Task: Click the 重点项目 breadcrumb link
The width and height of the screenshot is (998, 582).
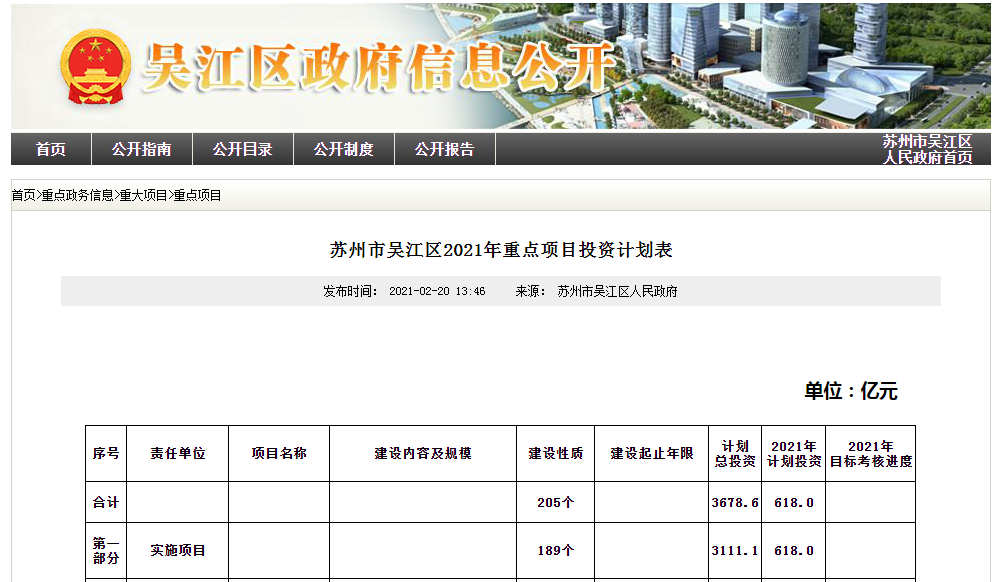Action: (197, 196)
